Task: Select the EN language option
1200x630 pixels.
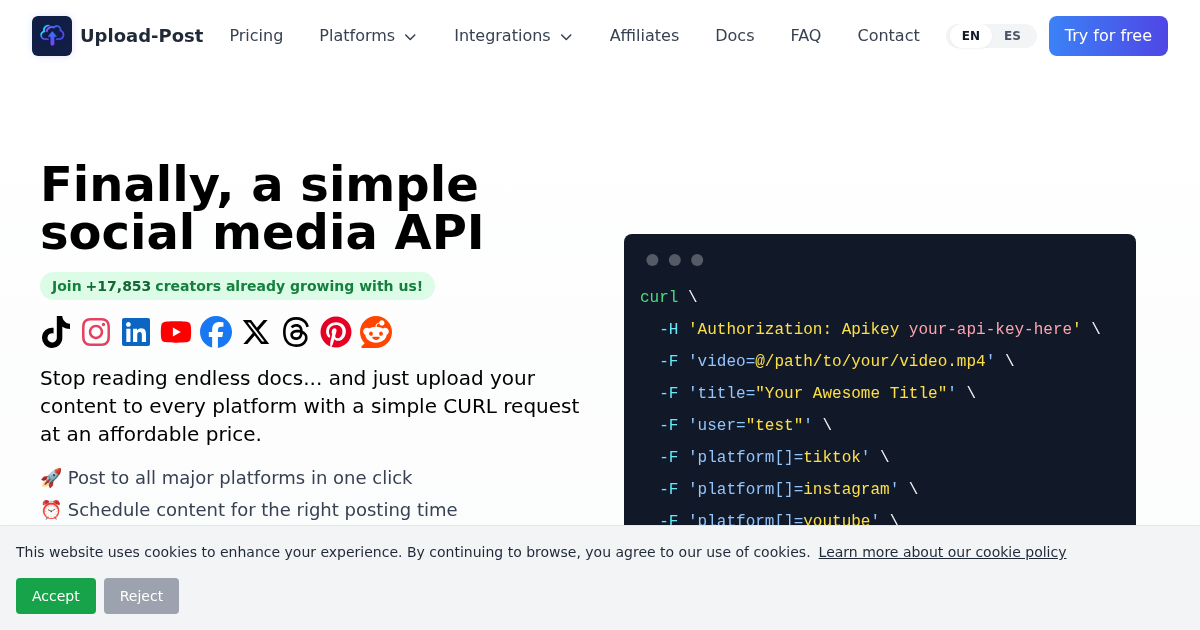Action: pyautogui.click(x=970, y=35)
